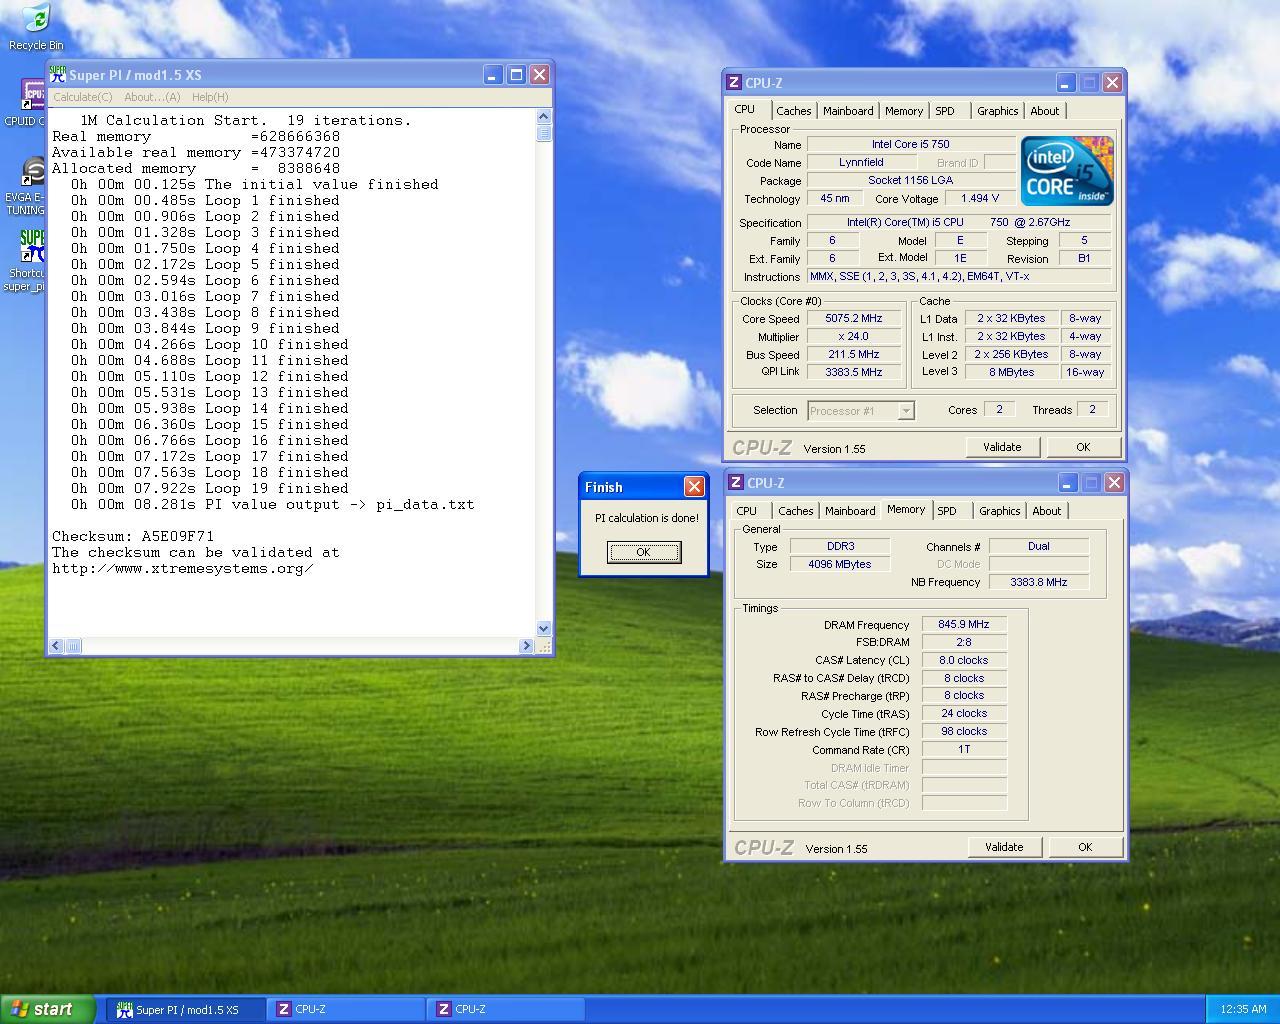Click the Name field Intel Core i5 750
This screenshot has width=1280, height=1024.
point(911,144)
